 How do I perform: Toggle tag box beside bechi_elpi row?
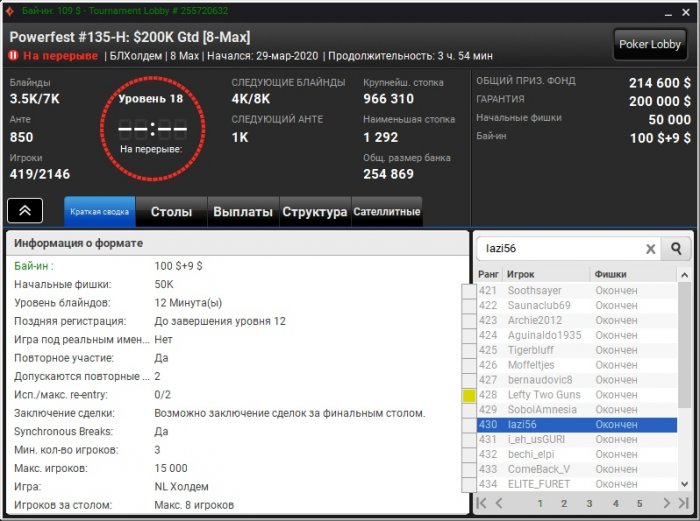(469, 454)
